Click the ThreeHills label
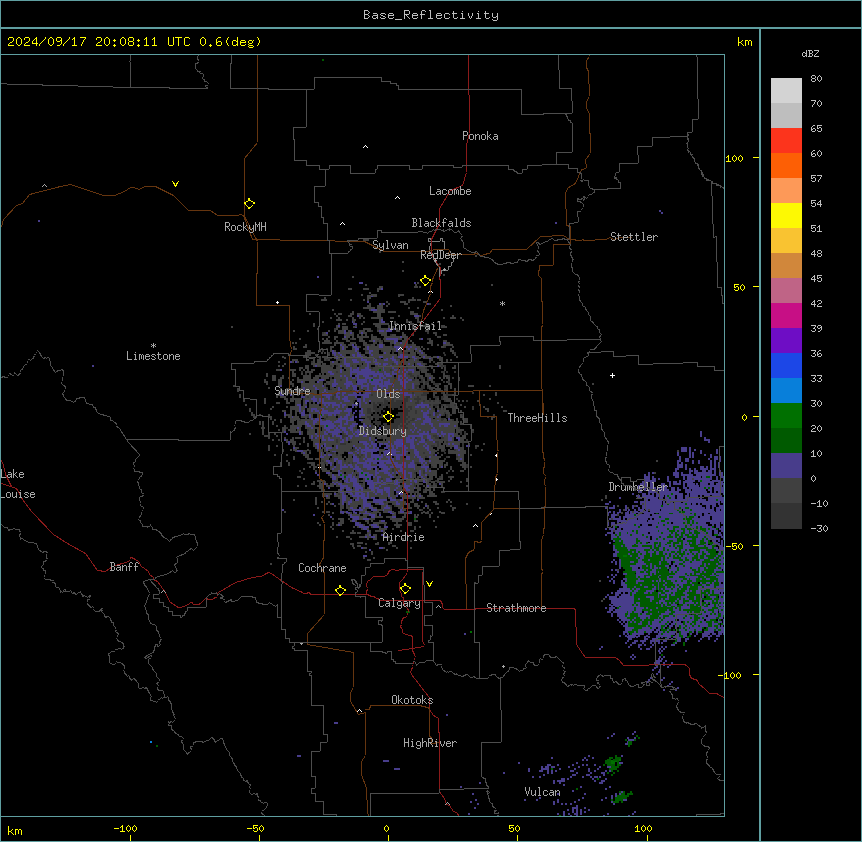862x842 pixels. pos(537,418)
